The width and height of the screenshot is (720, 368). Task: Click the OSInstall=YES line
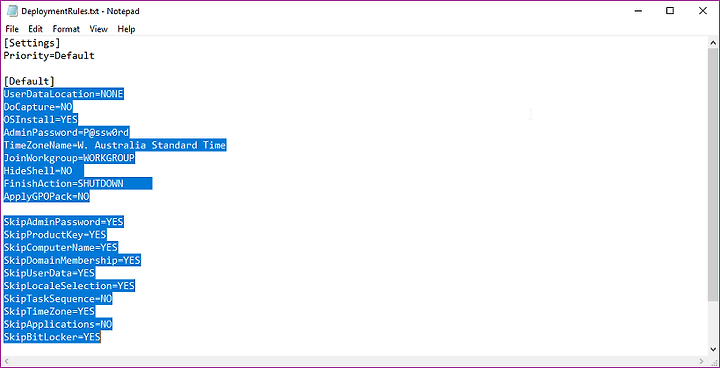(41, 120)
